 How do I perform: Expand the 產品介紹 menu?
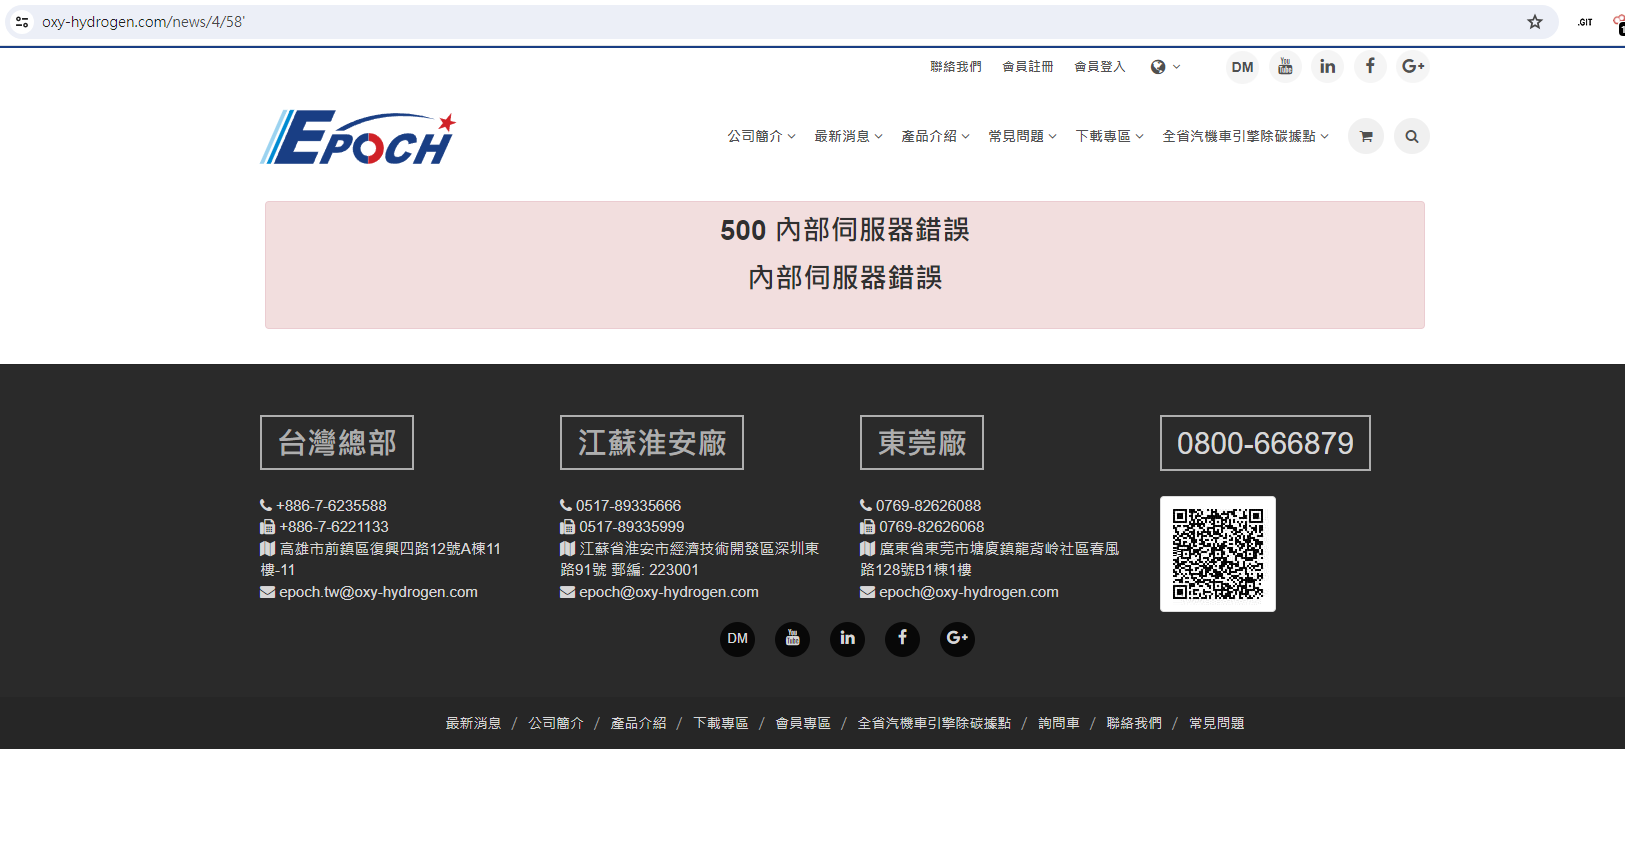[935, 136]
